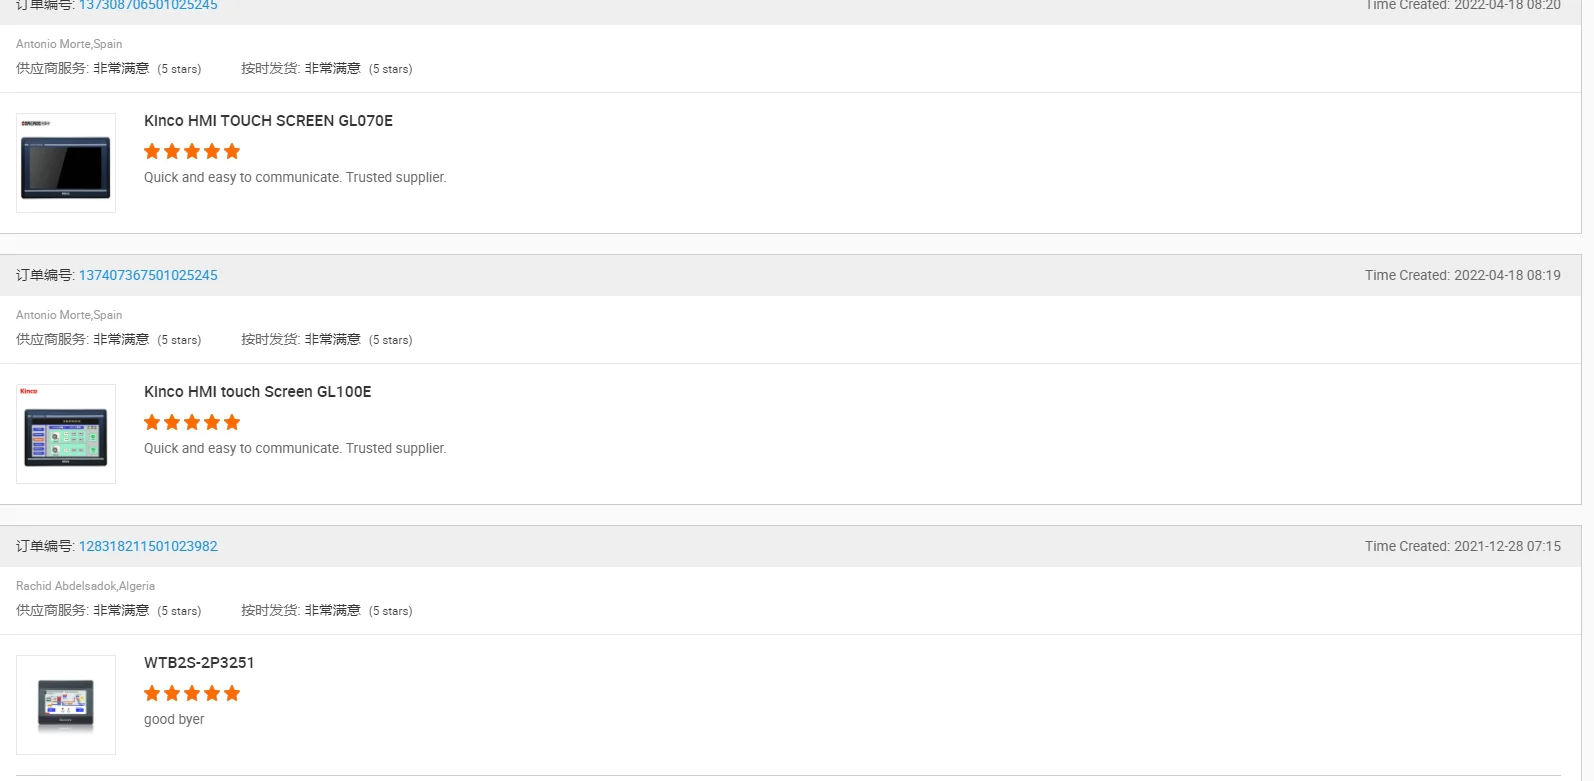Click first star of GL100E review rating
The image size is (1594, 781).
coord(152,422)
